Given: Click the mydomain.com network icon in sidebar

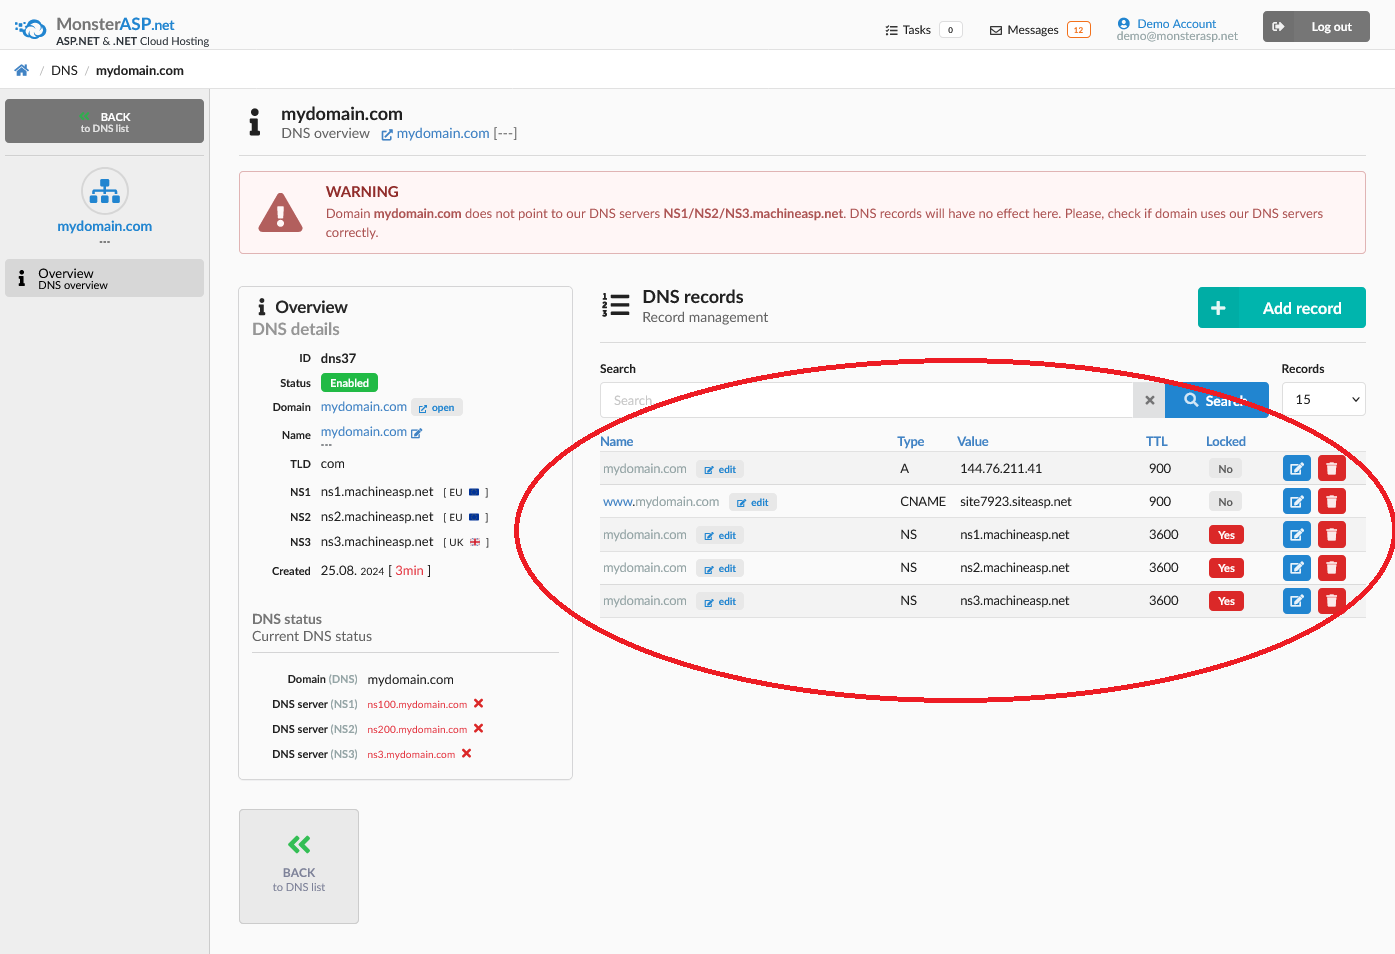Looking at the screenshot, I should pyautogui.click(x=104, y=190).
